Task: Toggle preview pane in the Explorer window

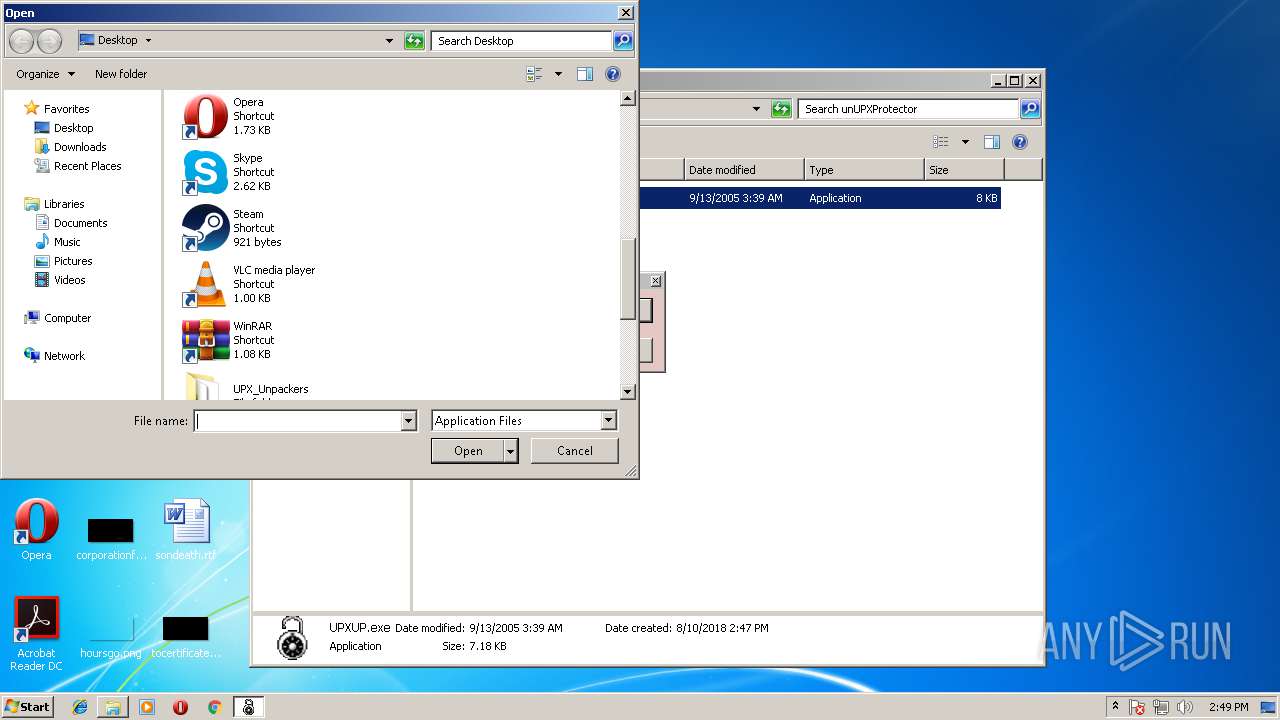Action: 992,142
